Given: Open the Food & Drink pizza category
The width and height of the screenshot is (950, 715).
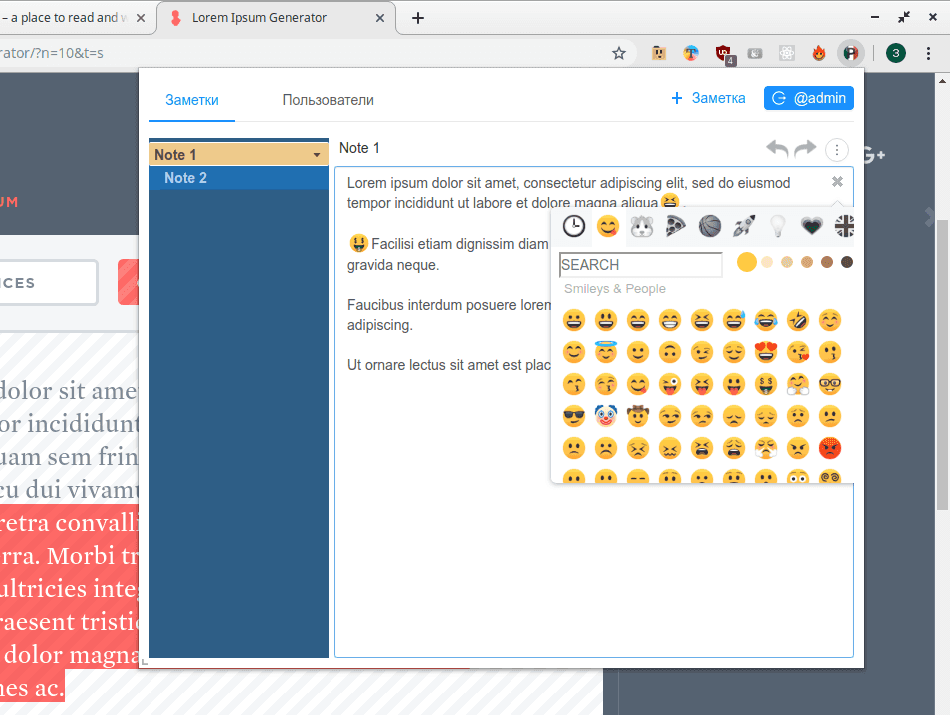Looking at the screenshot, I should pyautogui.click(x=675, y=226).
